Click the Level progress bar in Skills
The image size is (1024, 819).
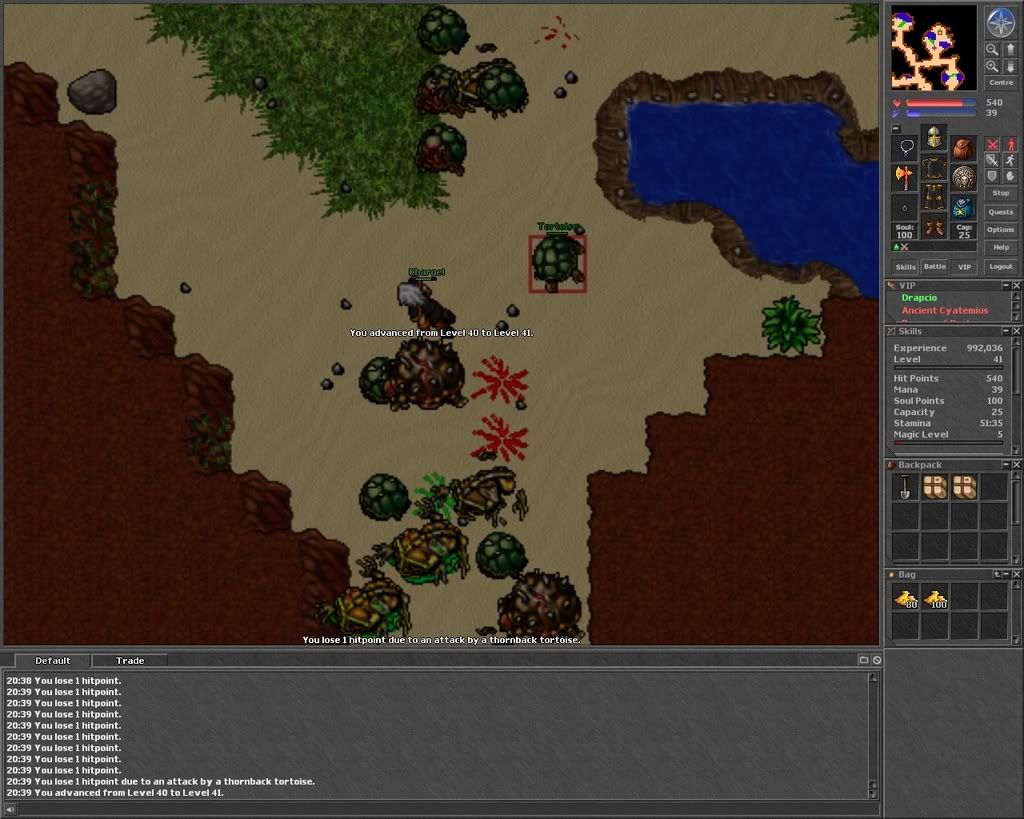point(948,368)
